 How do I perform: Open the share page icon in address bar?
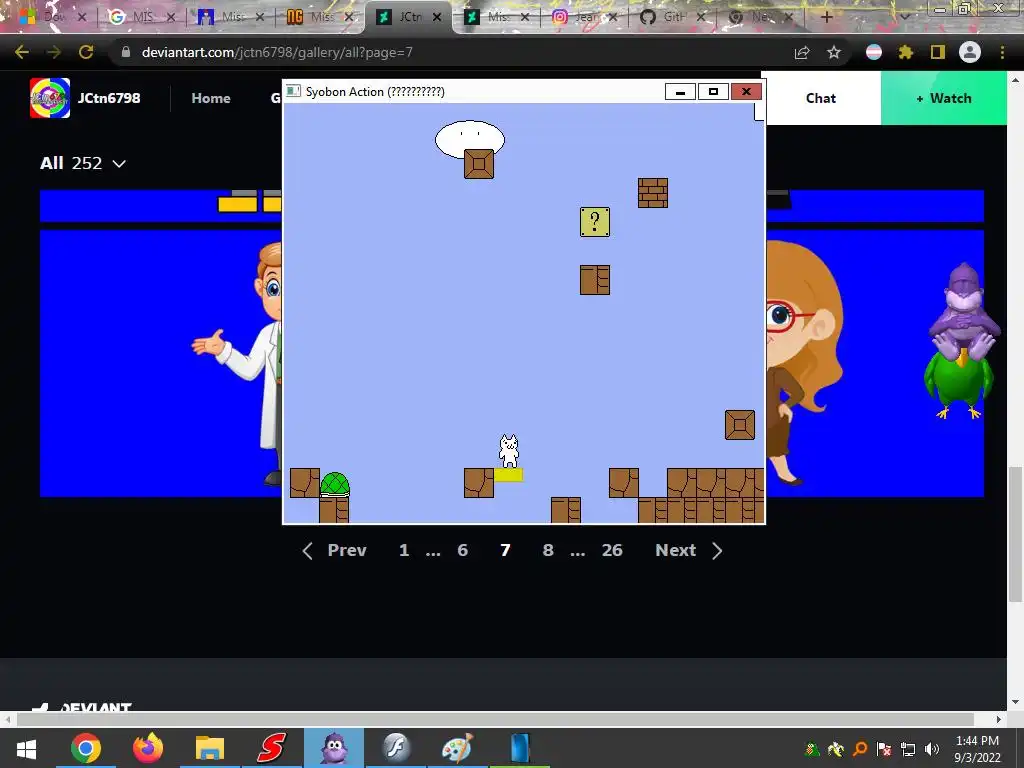coord(802,52)
